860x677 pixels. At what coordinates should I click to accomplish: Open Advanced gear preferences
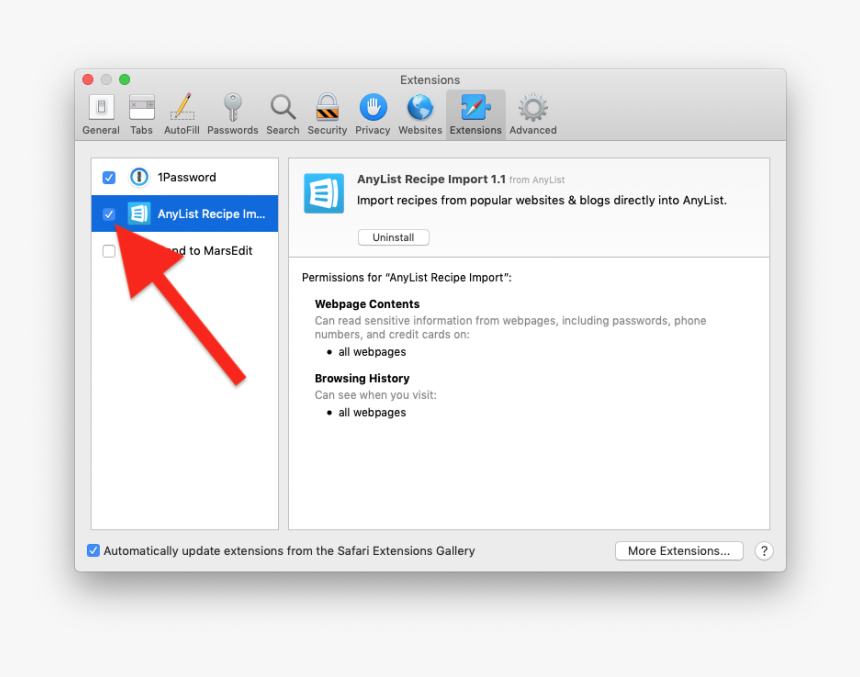(x=533, y=114)
